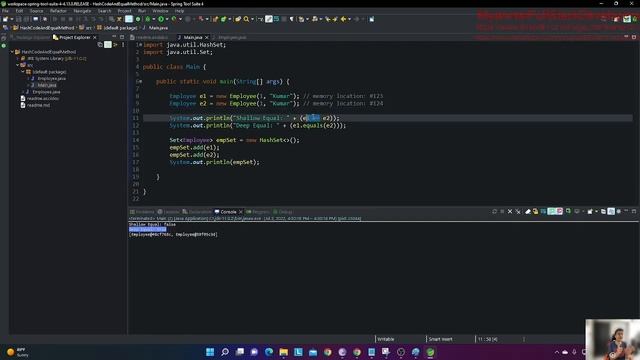640x360 pixels.
Task: Open the Back navigation history dropdown
Action: click(349, 19)
